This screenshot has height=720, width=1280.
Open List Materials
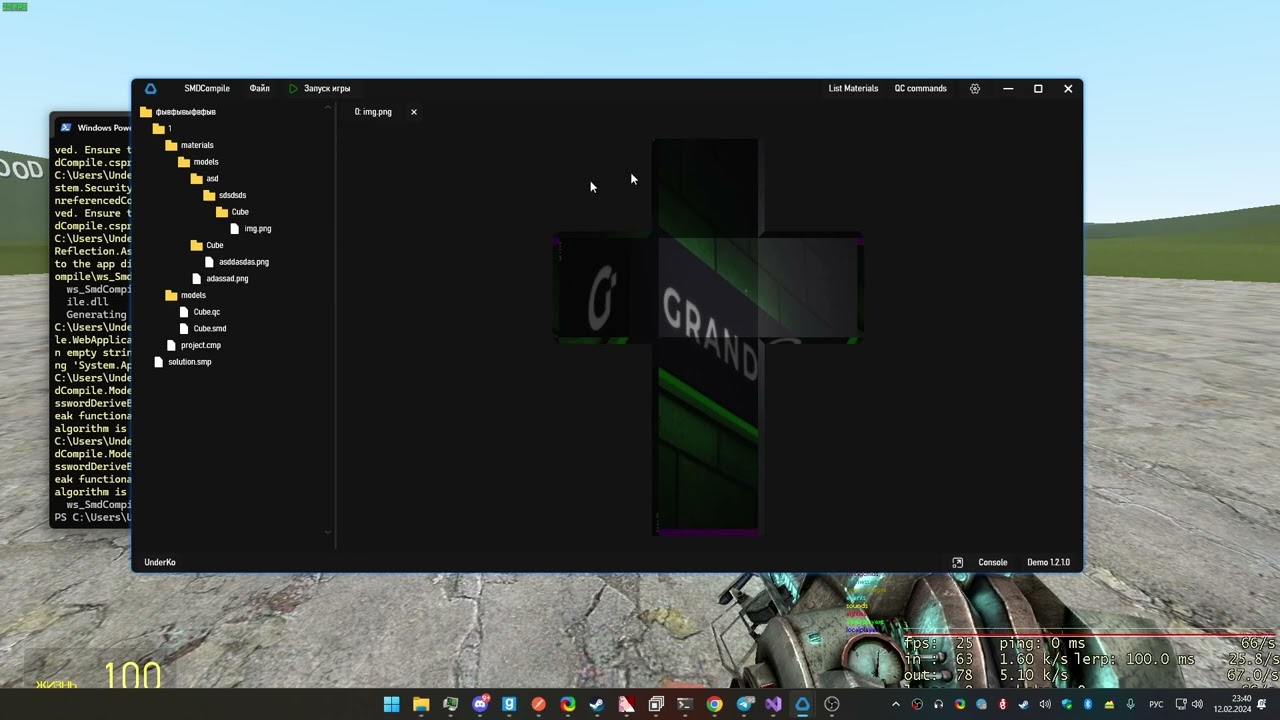click(x=853, y=88)
